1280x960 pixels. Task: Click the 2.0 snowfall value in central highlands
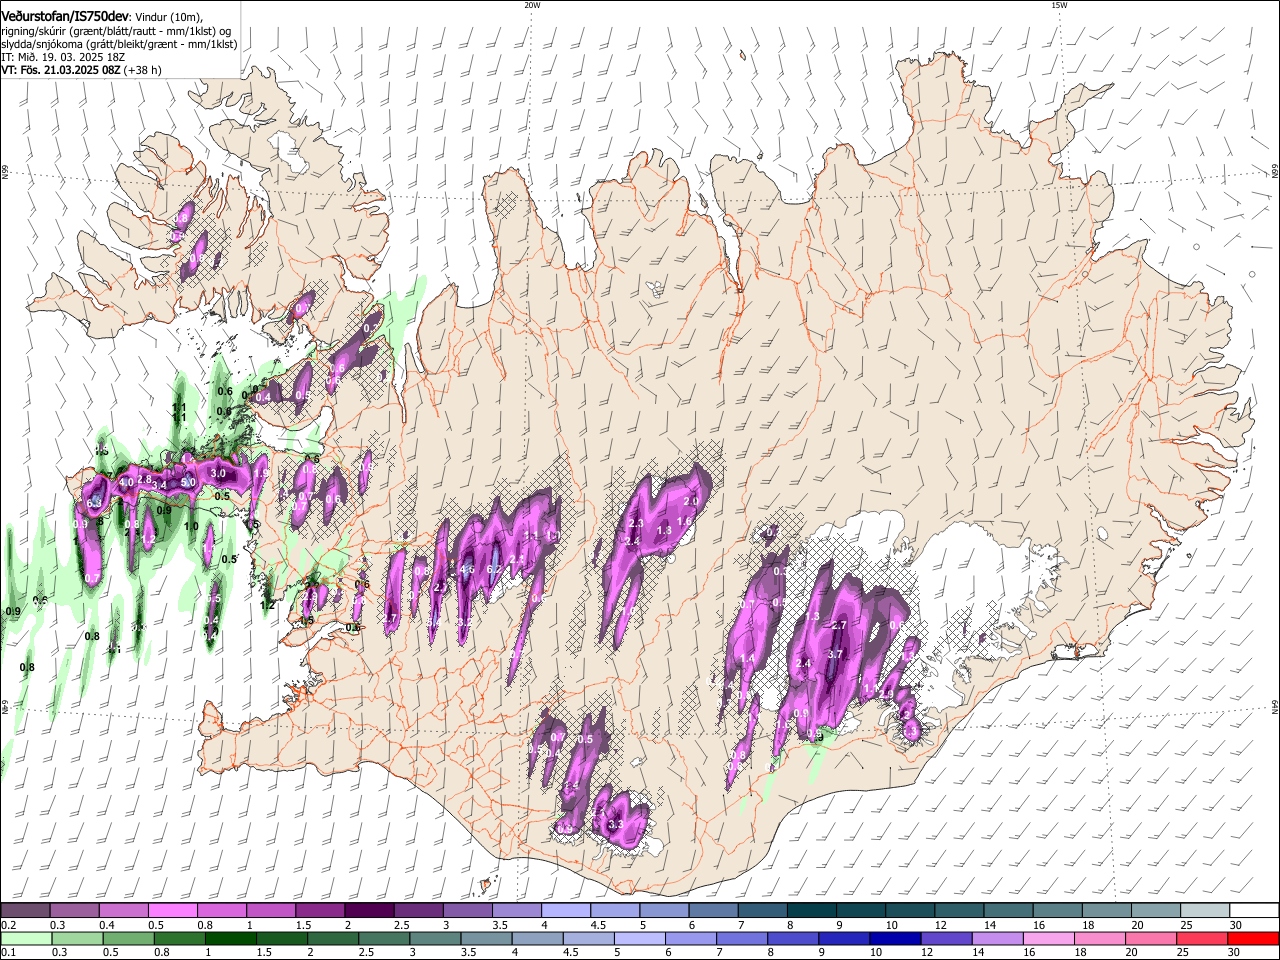(x=690, y=502)
